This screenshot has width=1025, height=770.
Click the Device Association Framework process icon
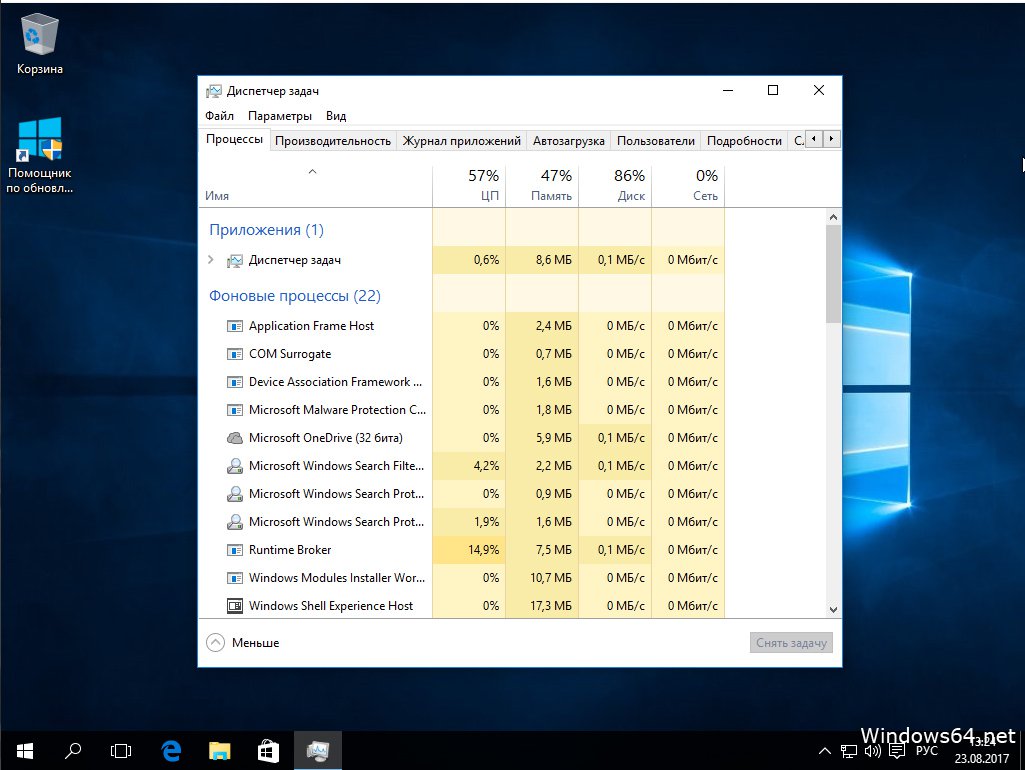pyautogui.click(x=235, y=382)
